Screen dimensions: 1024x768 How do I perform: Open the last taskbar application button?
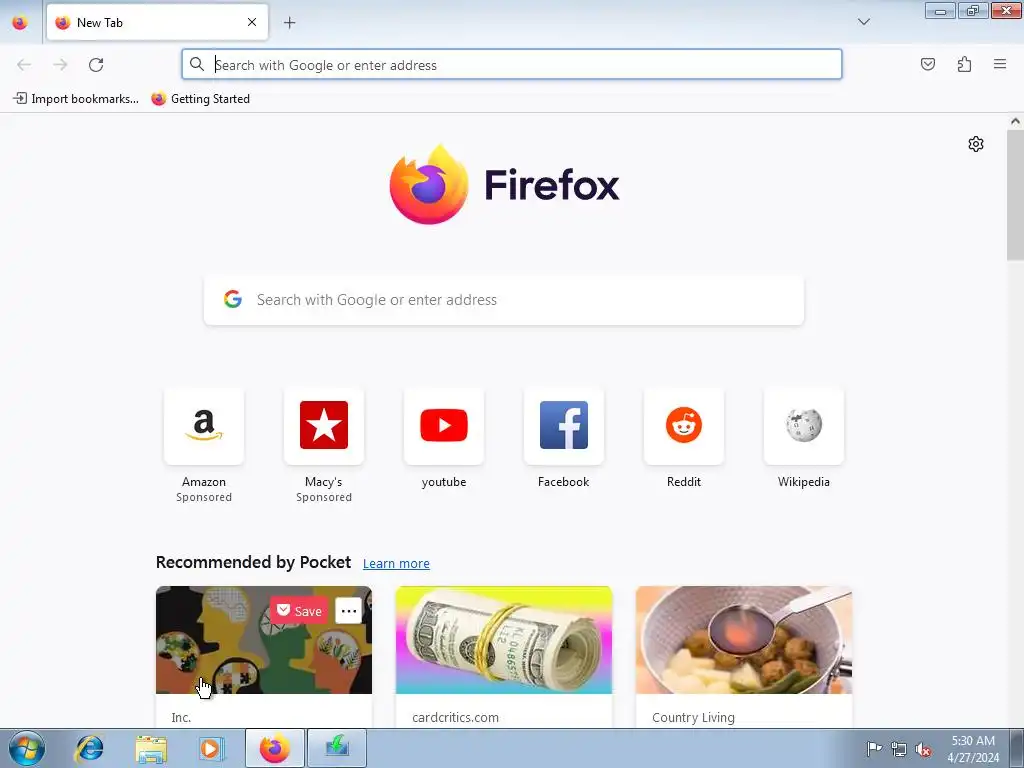point(337,748)
